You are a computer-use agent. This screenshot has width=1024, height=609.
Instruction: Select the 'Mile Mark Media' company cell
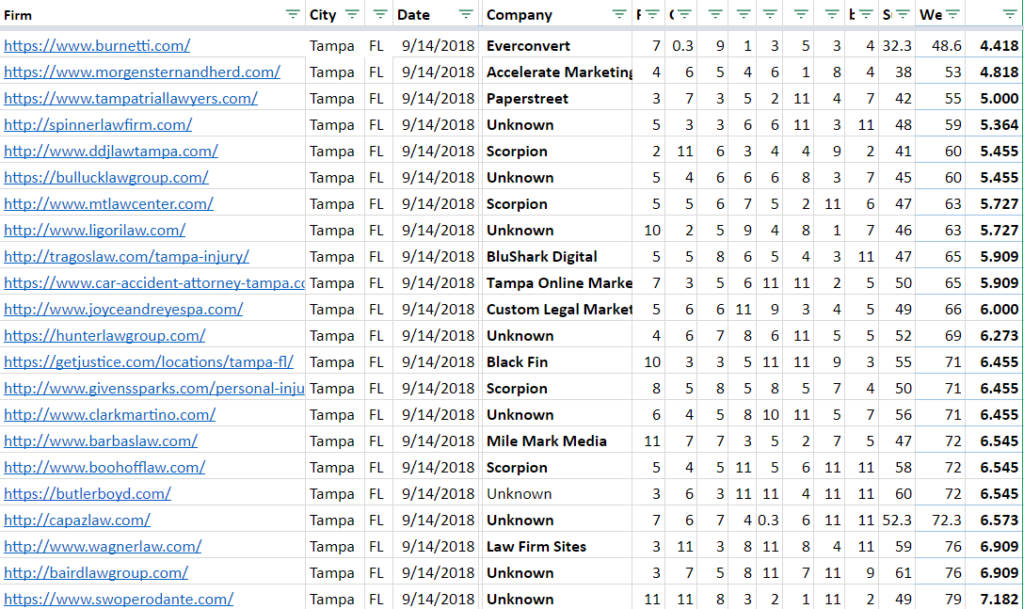tap(556, 441)
